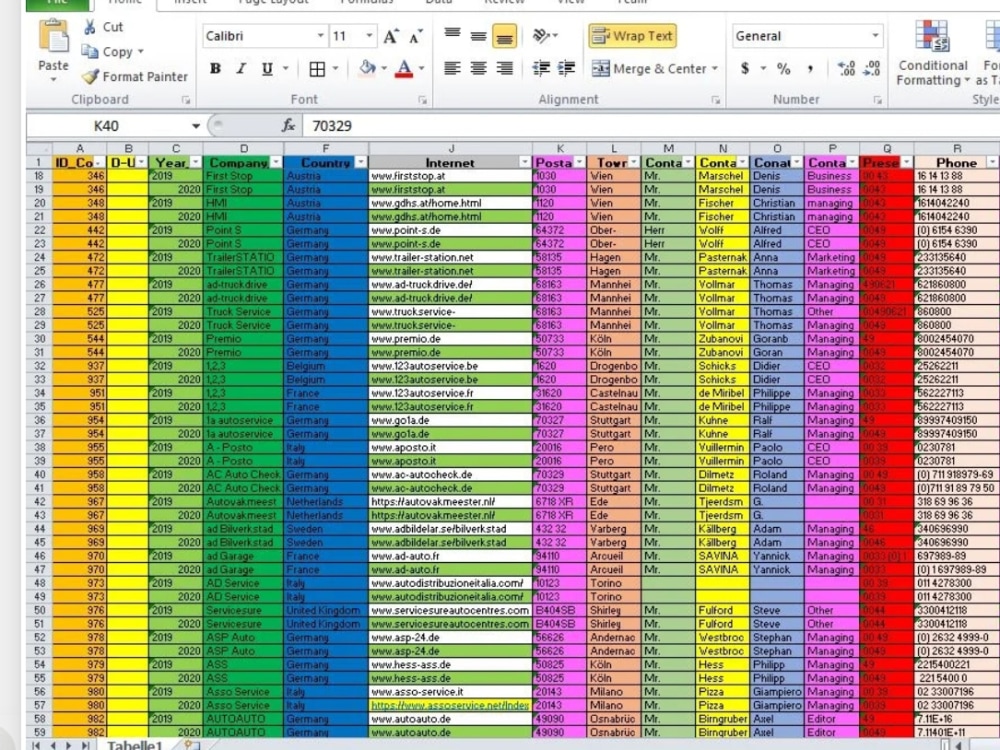Decrease Decimal places
1000x750 pixels.
tap(872, 68)
